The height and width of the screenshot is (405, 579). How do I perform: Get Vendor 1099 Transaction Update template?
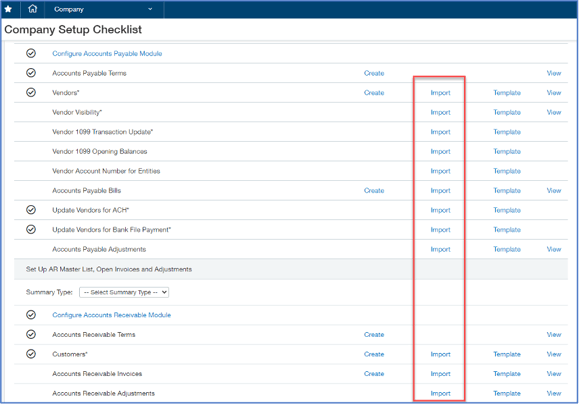pos(507,132)
